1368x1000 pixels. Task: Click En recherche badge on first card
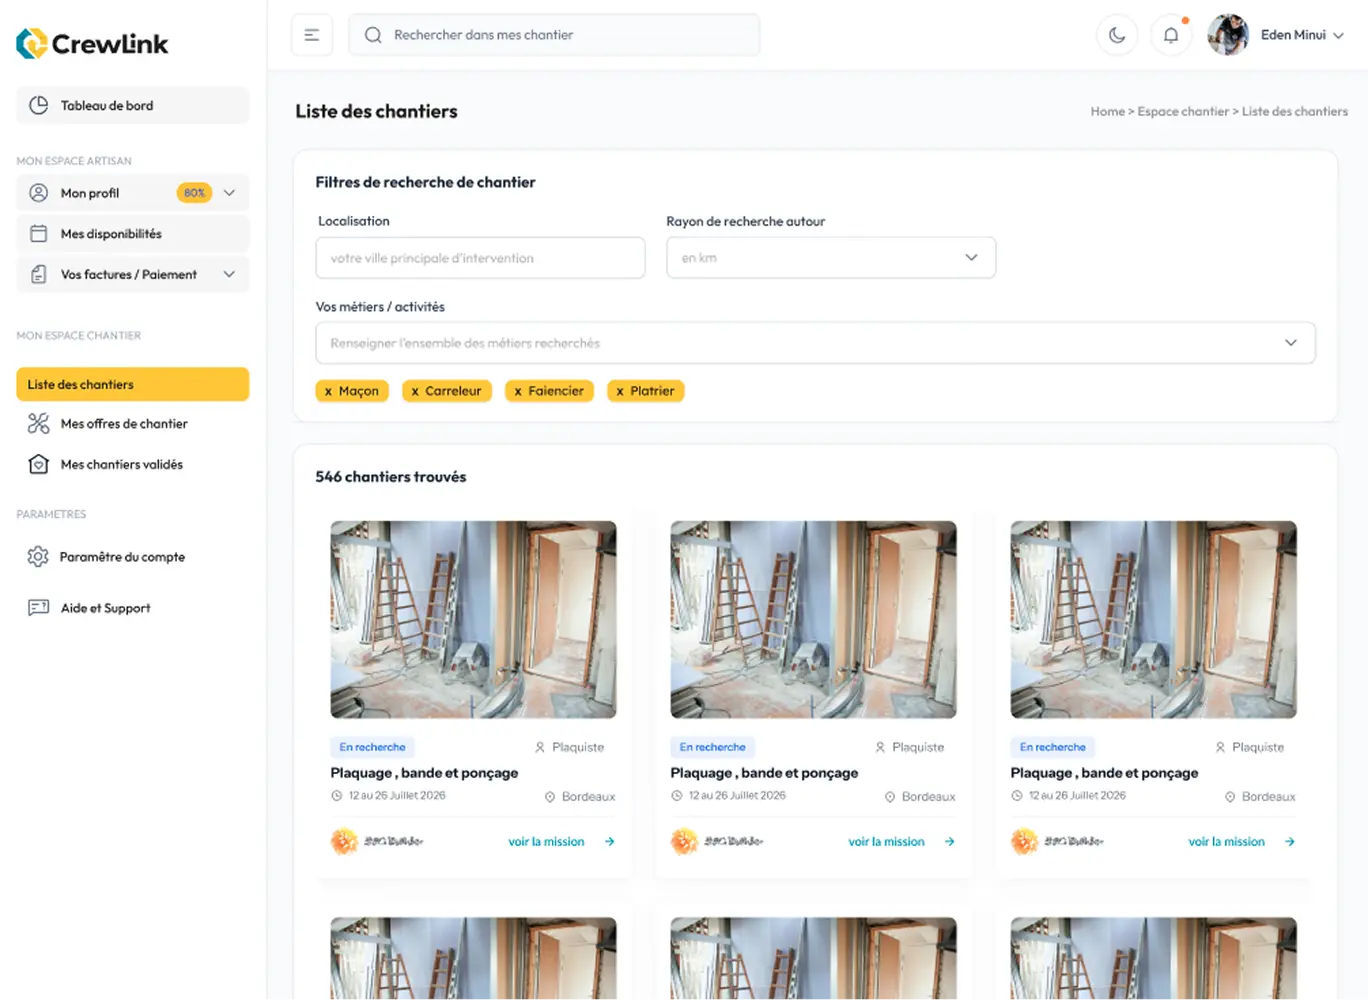tap(372, 747)
